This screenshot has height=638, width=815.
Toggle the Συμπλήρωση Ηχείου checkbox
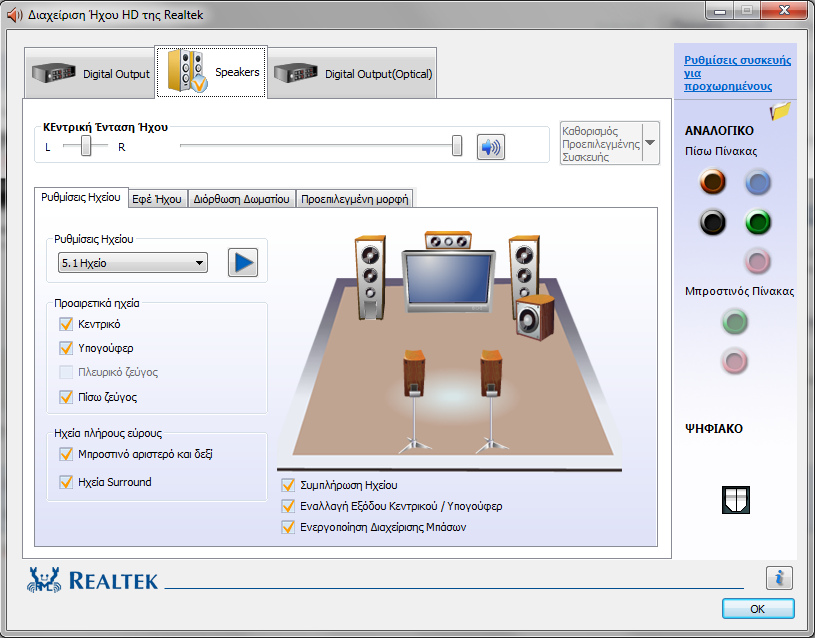coord(288,485)
